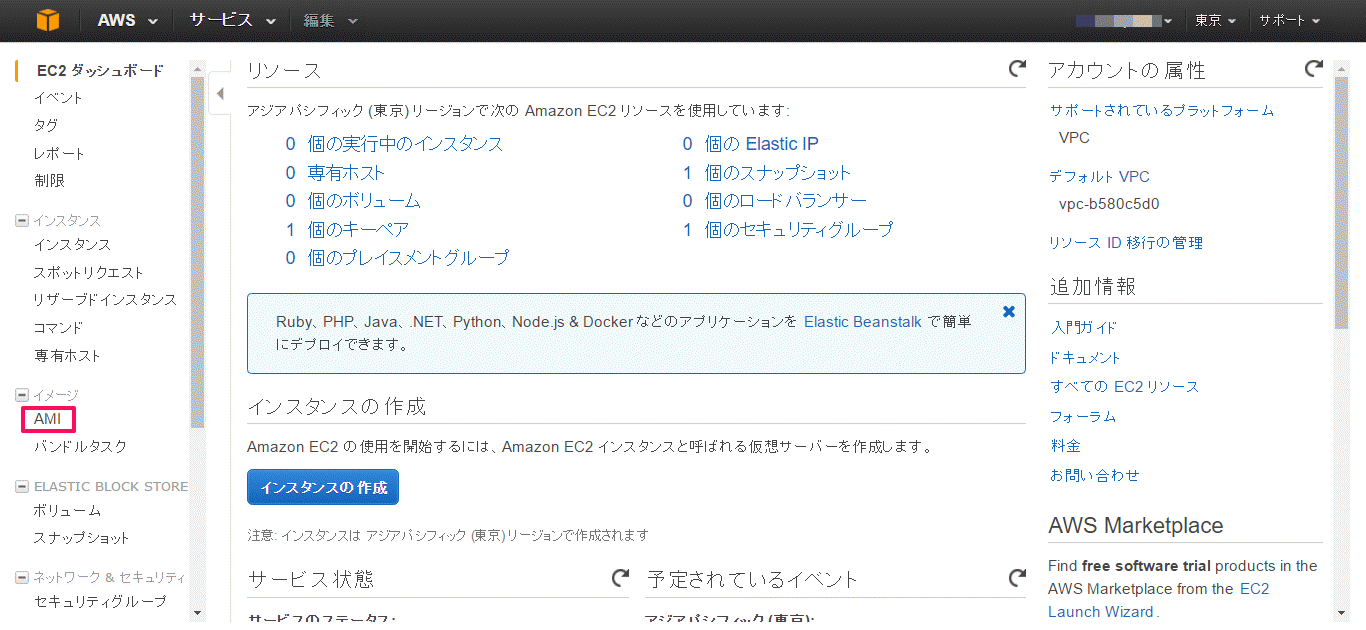1366x630 pixels.
Task: Follow the Elastic Beanstalk link
Action: click(x=863, y=322)
